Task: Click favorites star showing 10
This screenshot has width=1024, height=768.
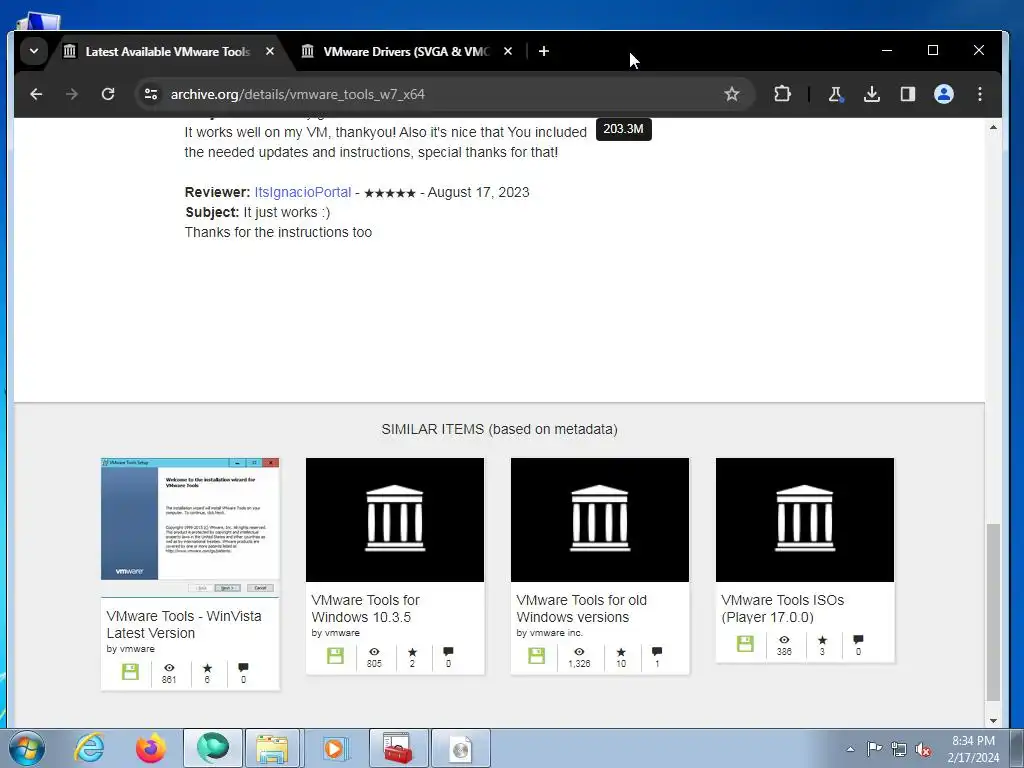Action: [621, 652]
